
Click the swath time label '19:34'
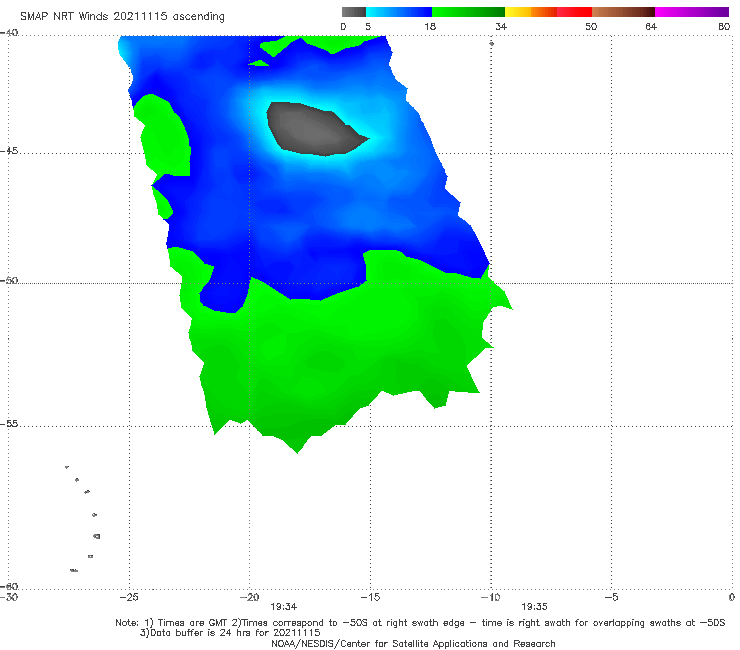click(283, 607)
